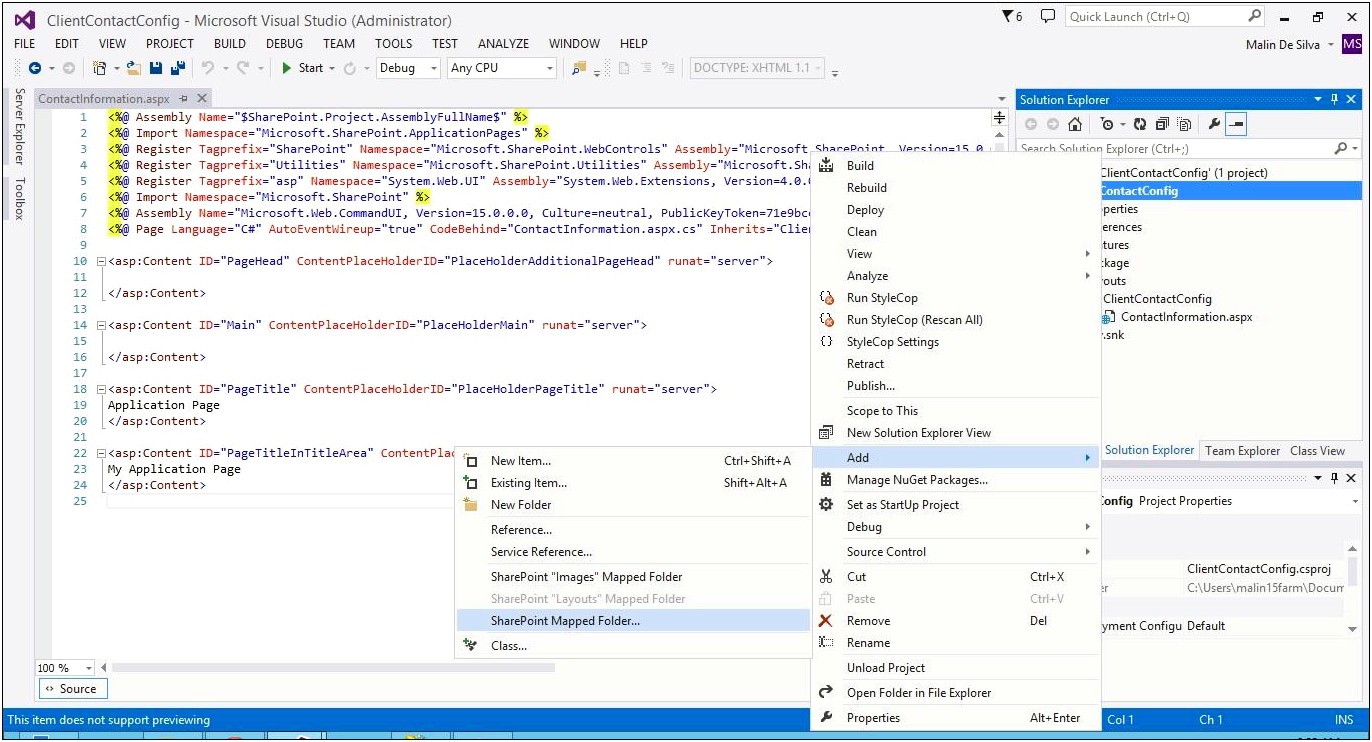This screenshot has height=742, width=1372.
Task: Click the MS account avatar
Action: tap(1352, 44)
